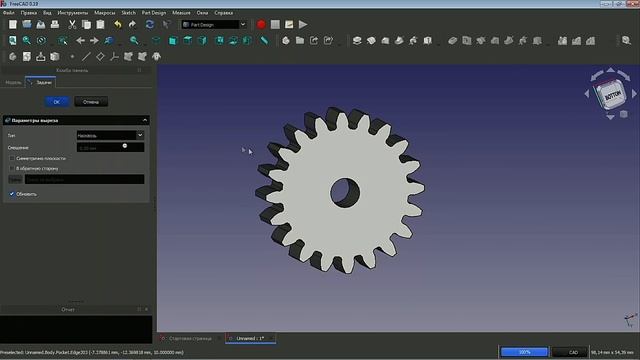Set top view cube icon
The height and width of the screenshot is (360, 640).
tap(188, 40)
